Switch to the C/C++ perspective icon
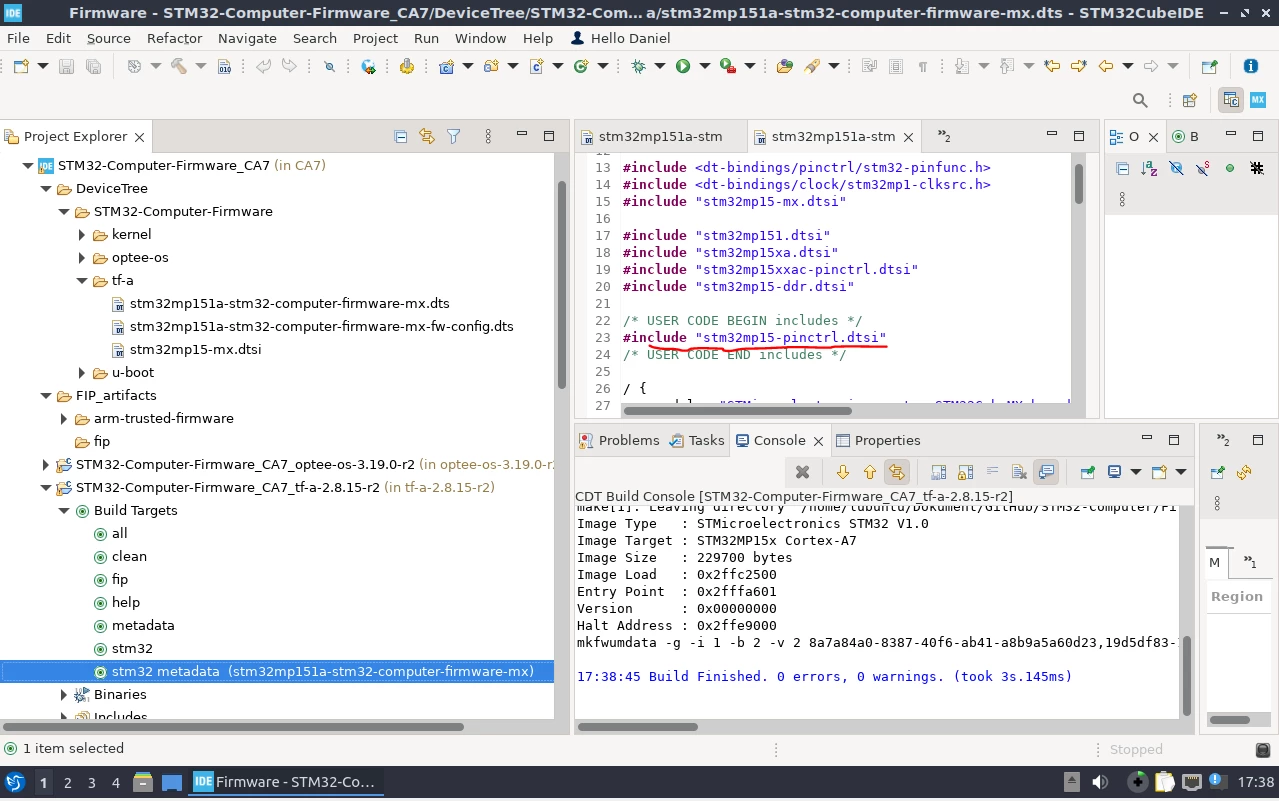The width and height of the screenshot is (1279, 801). 1231,100
